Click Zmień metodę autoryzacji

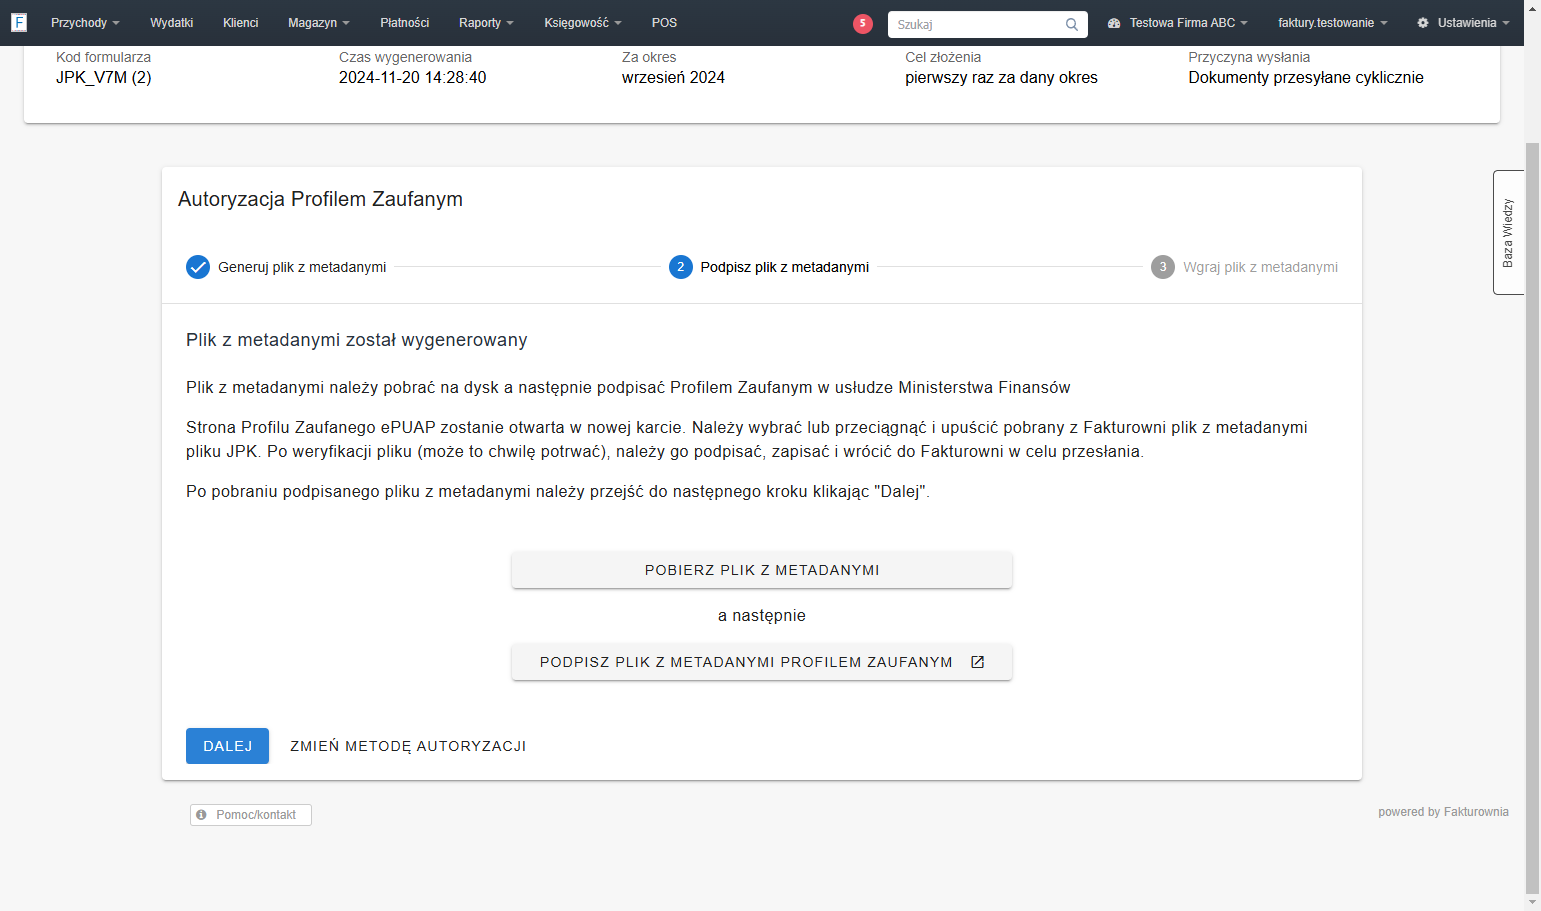tap(408, 746)
